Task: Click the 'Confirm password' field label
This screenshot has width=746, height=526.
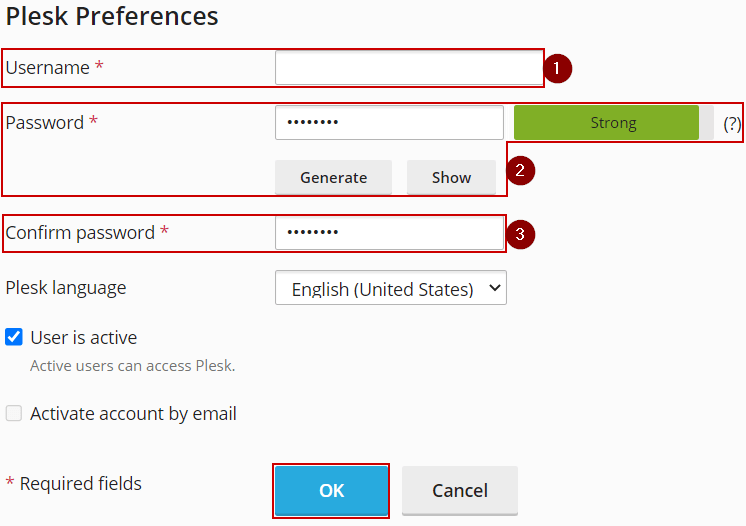Action: [80, 233]
